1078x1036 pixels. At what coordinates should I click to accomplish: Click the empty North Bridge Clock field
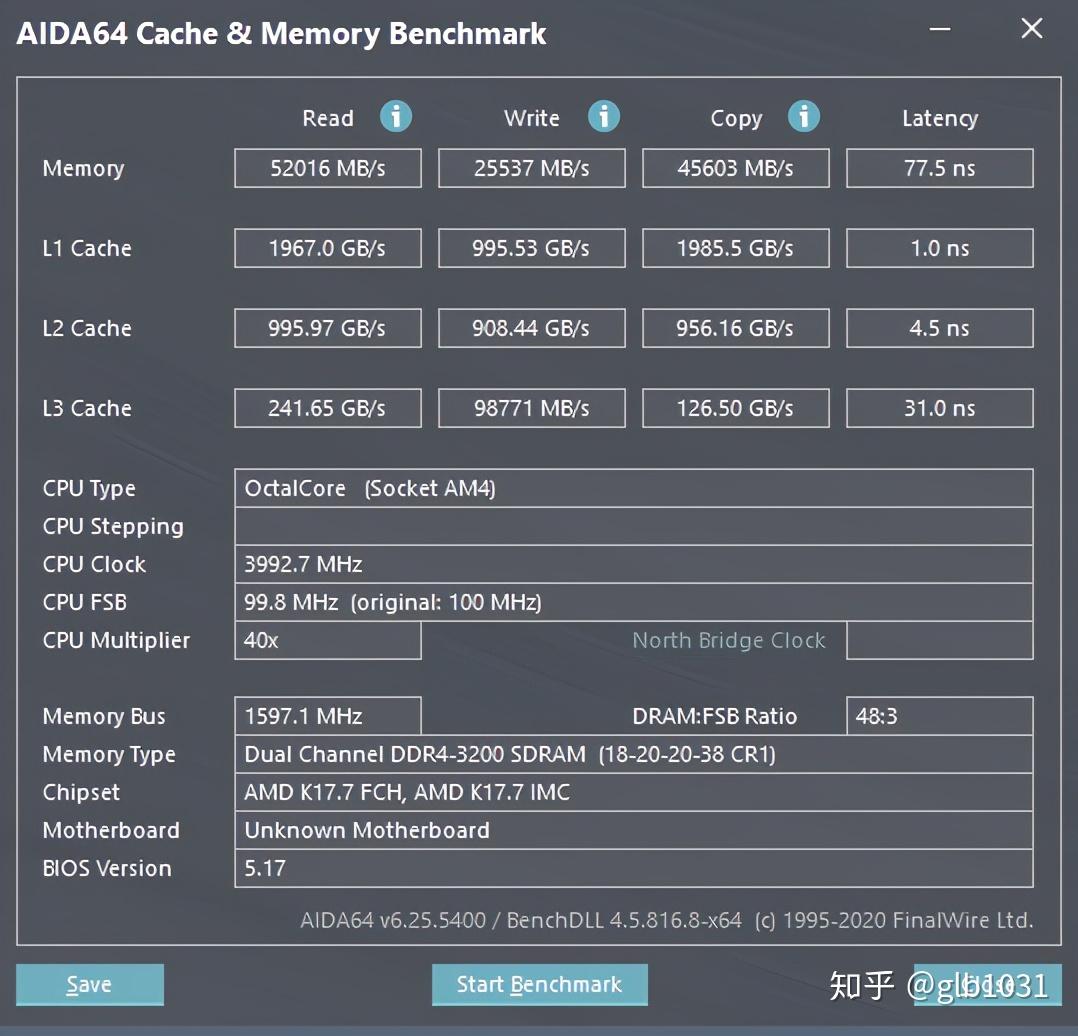(x=939, y=640)
